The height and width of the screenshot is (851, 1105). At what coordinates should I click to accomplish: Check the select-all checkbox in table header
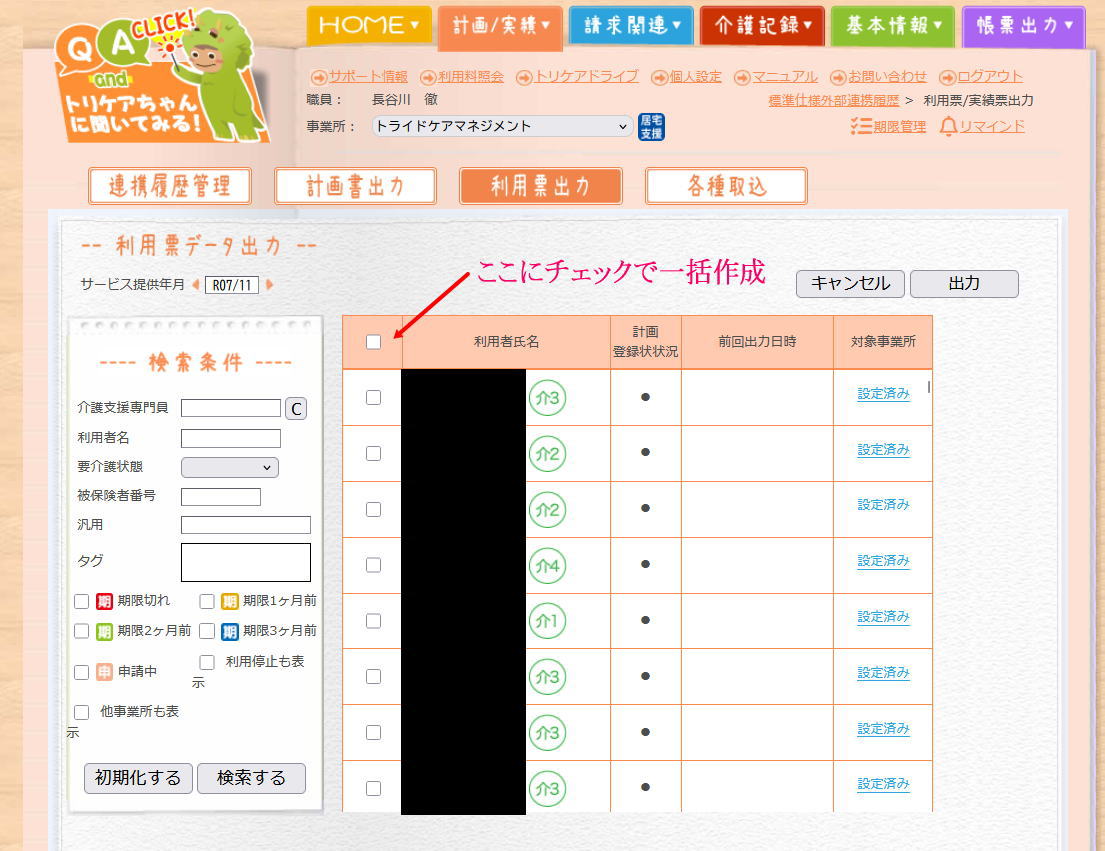point(373,342)
